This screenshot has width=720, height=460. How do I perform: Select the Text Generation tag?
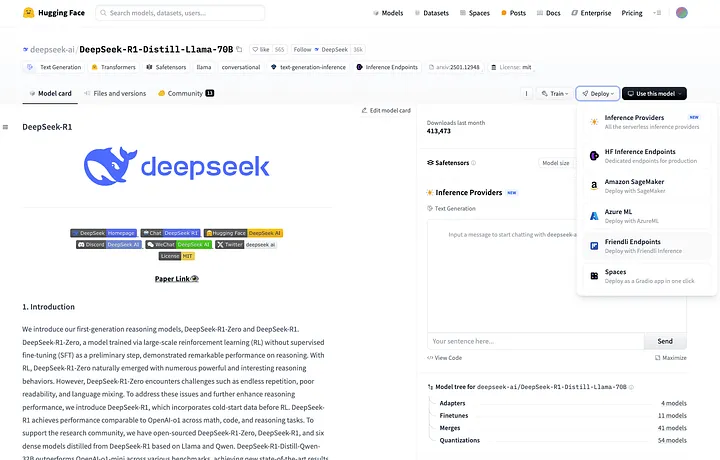click(54, 67)
